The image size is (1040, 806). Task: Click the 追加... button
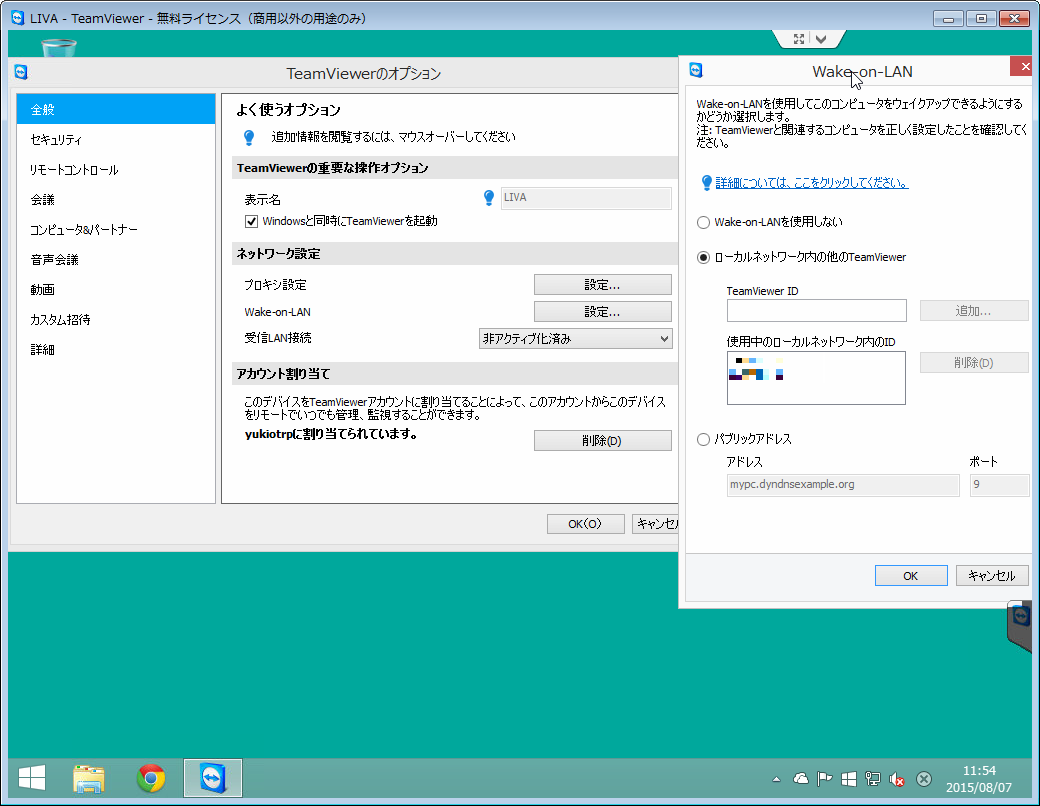pyautogui.click(x=974, y=310)
